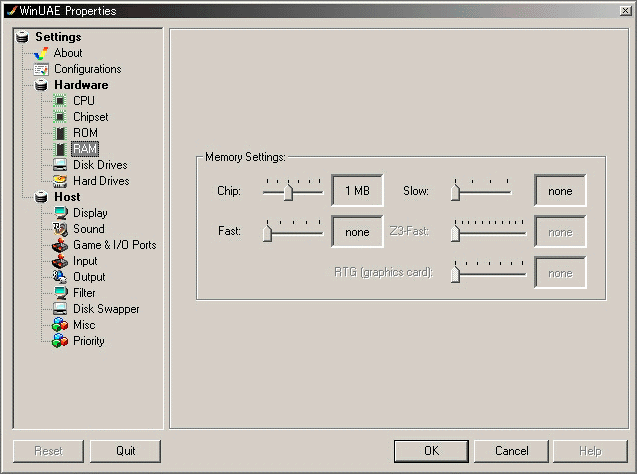
Task: Click the Sound speaker icon
Action: (x=60, y=229)
